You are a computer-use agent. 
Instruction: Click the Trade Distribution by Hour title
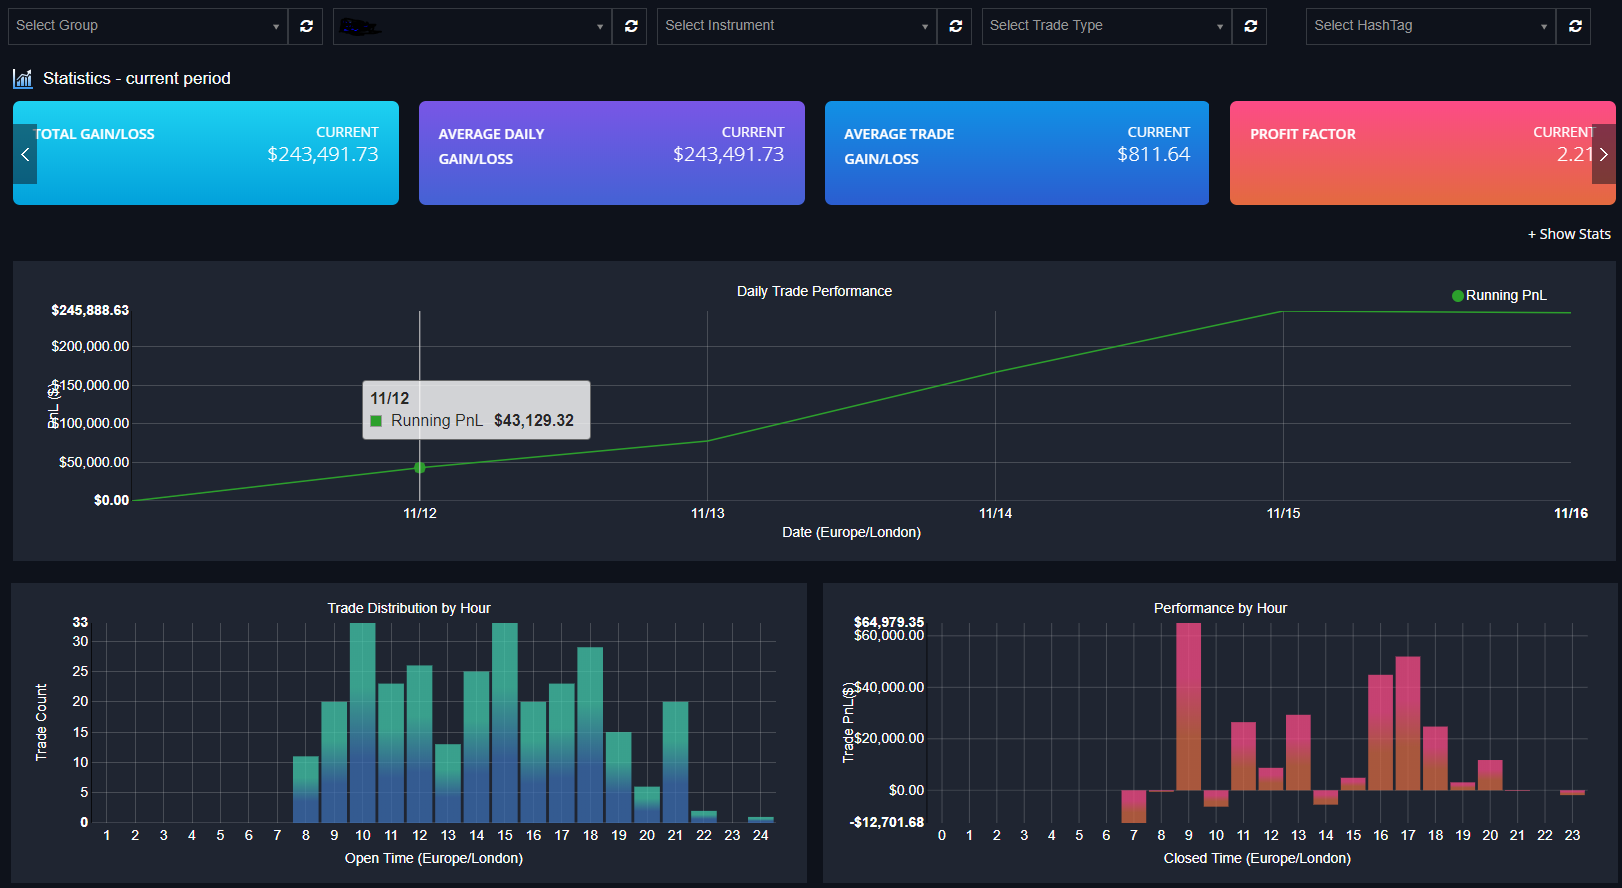pos(409,608)
